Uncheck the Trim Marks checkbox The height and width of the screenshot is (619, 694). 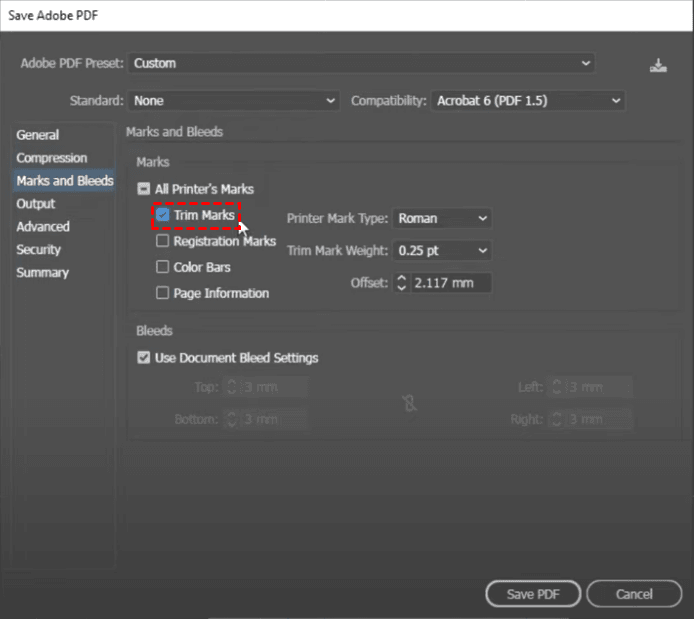click(162, 215)
